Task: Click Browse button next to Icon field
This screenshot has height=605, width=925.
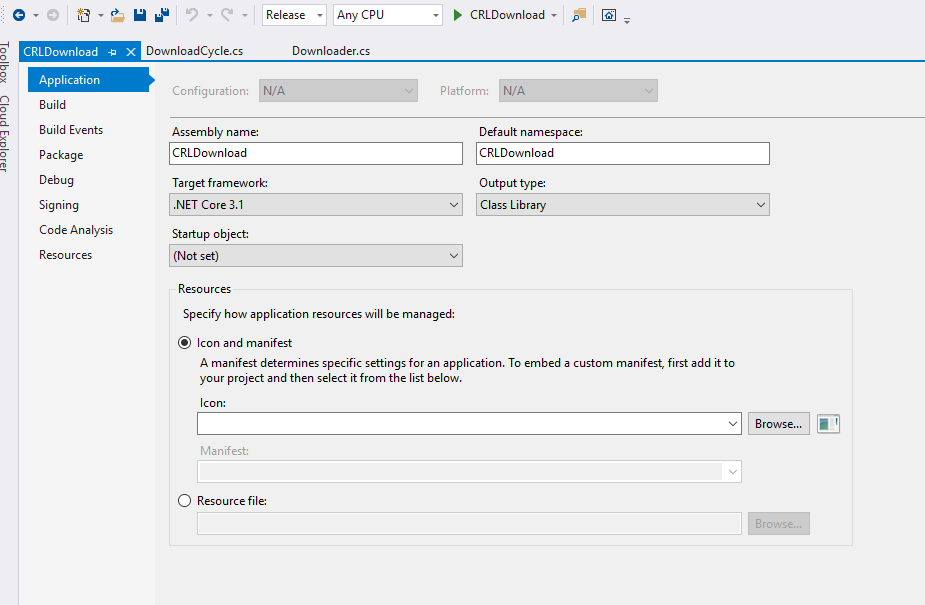Action: (x=779, y=424)
